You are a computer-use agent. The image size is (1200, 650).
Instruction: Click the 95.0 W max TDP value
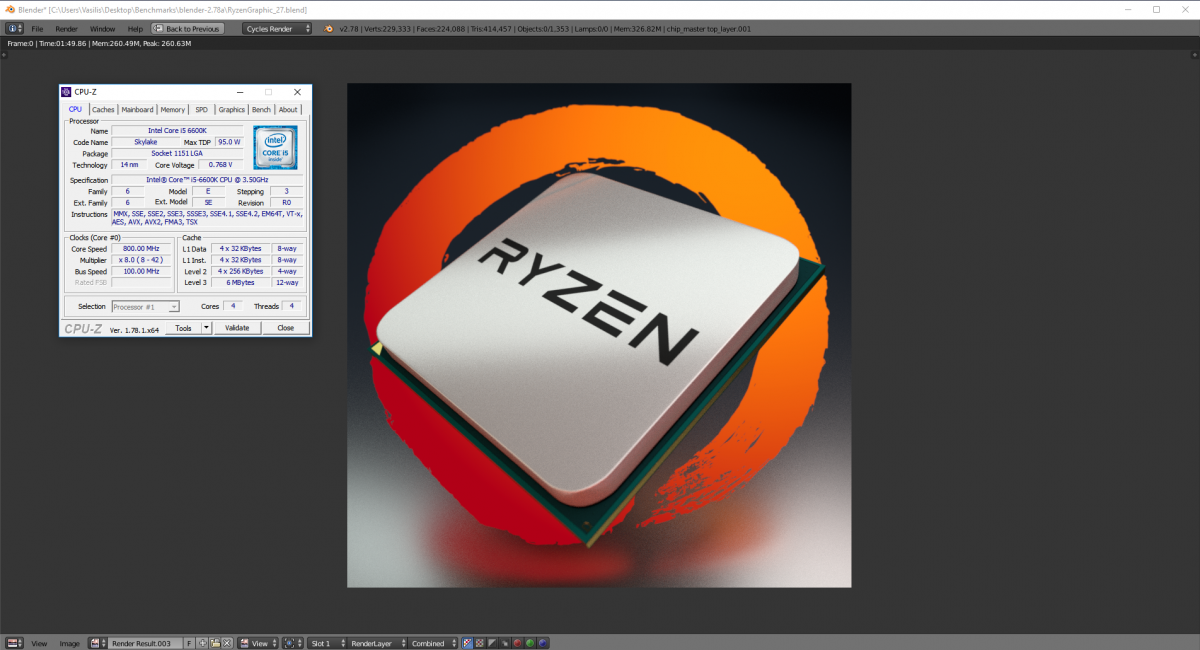point(230,142)
